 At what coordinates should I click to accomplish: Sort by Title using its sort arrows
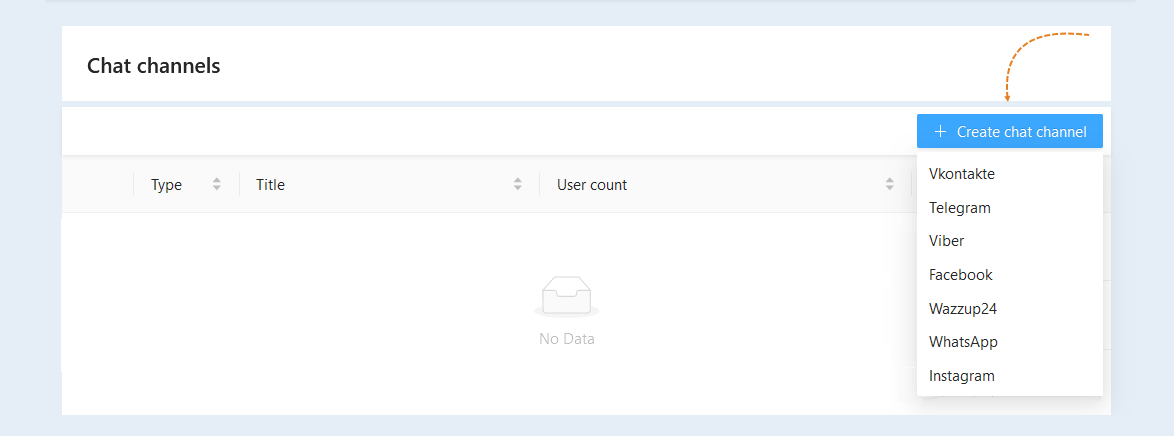pos(517,184)
